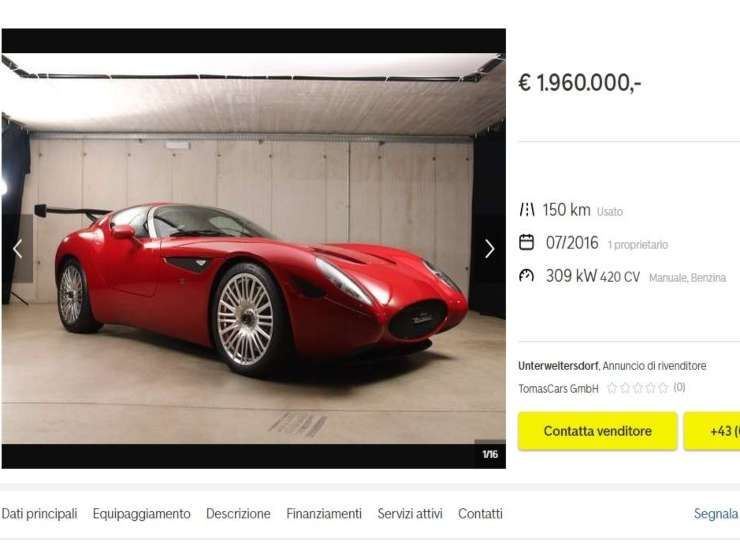Click the +43 phone number button
This screenshot has width=740, height=556.
tap(712, 431)
